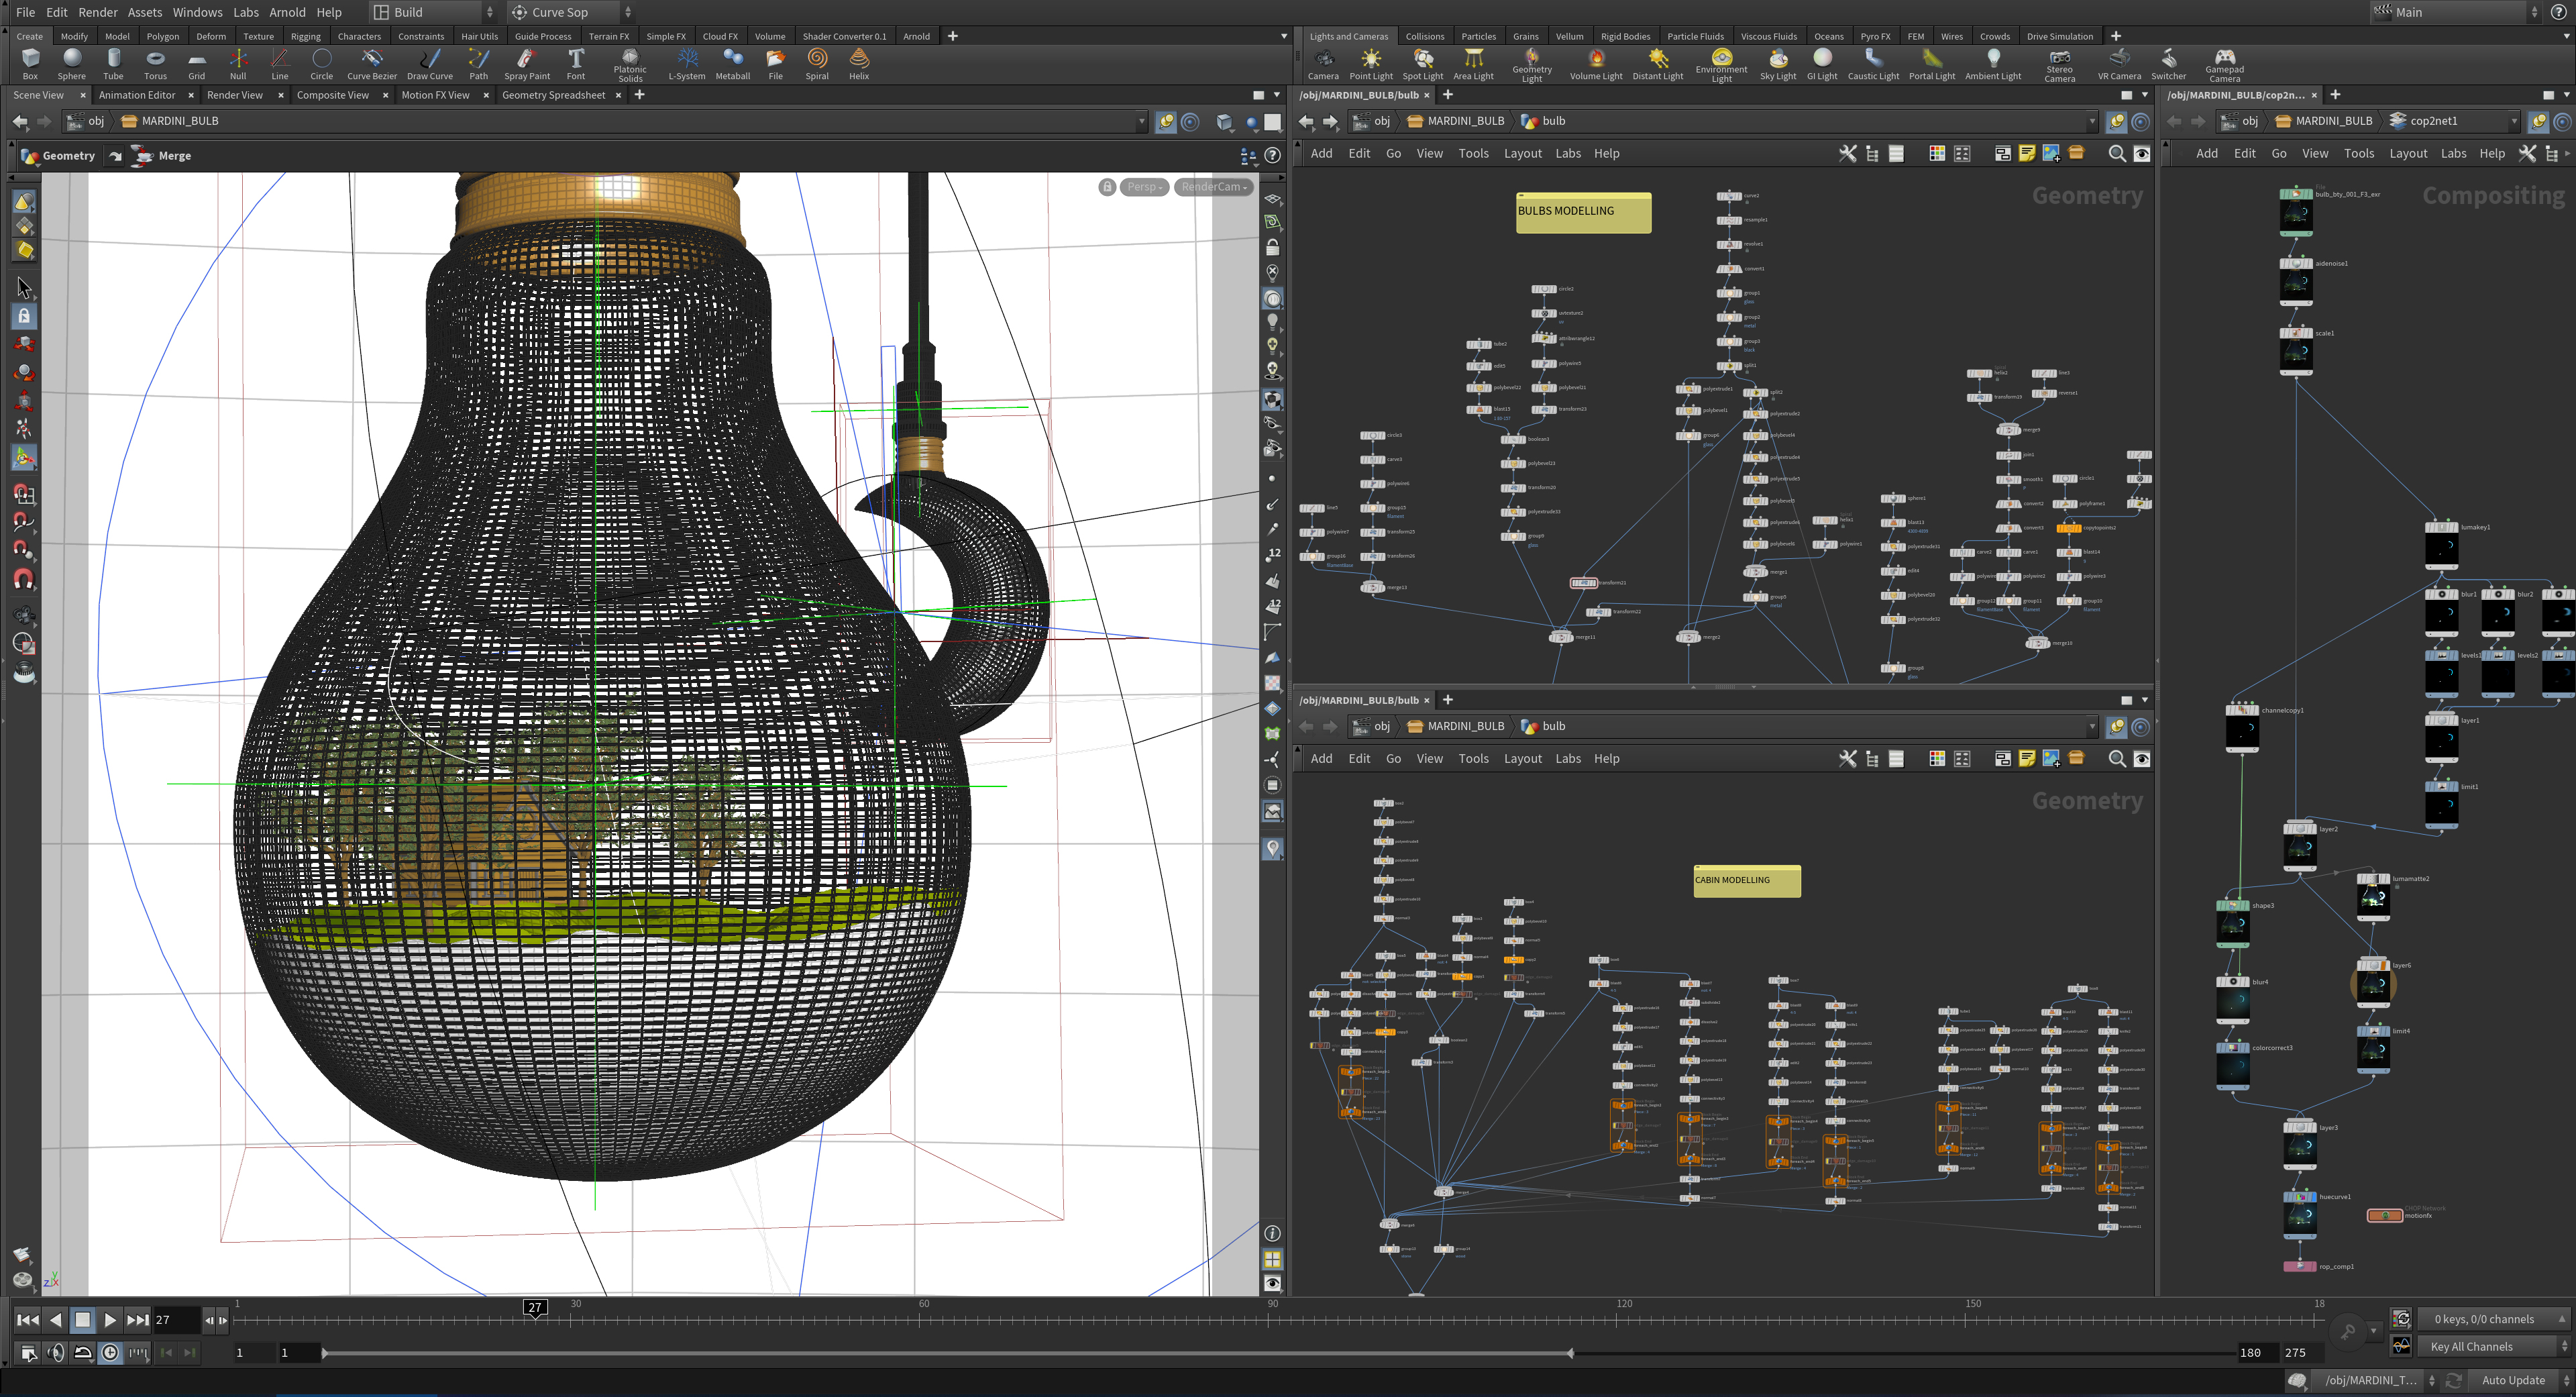This screenshot has width=2576, height=1397.
Task: Toggle loop playback mode
Action: click(83, 1353)
